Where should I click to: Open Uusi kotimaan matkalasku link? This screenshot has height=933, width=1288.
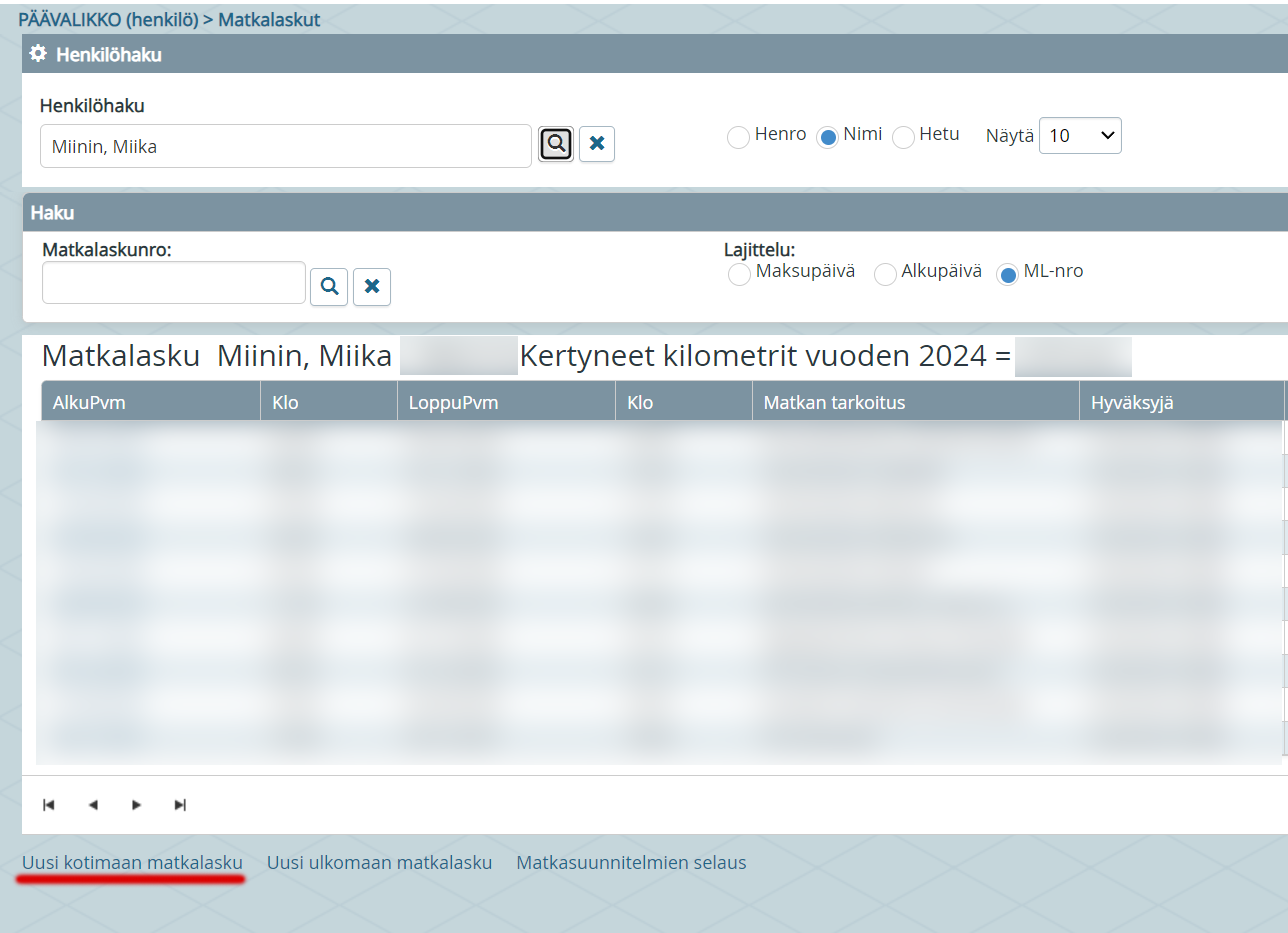click(x=132, y=862)
